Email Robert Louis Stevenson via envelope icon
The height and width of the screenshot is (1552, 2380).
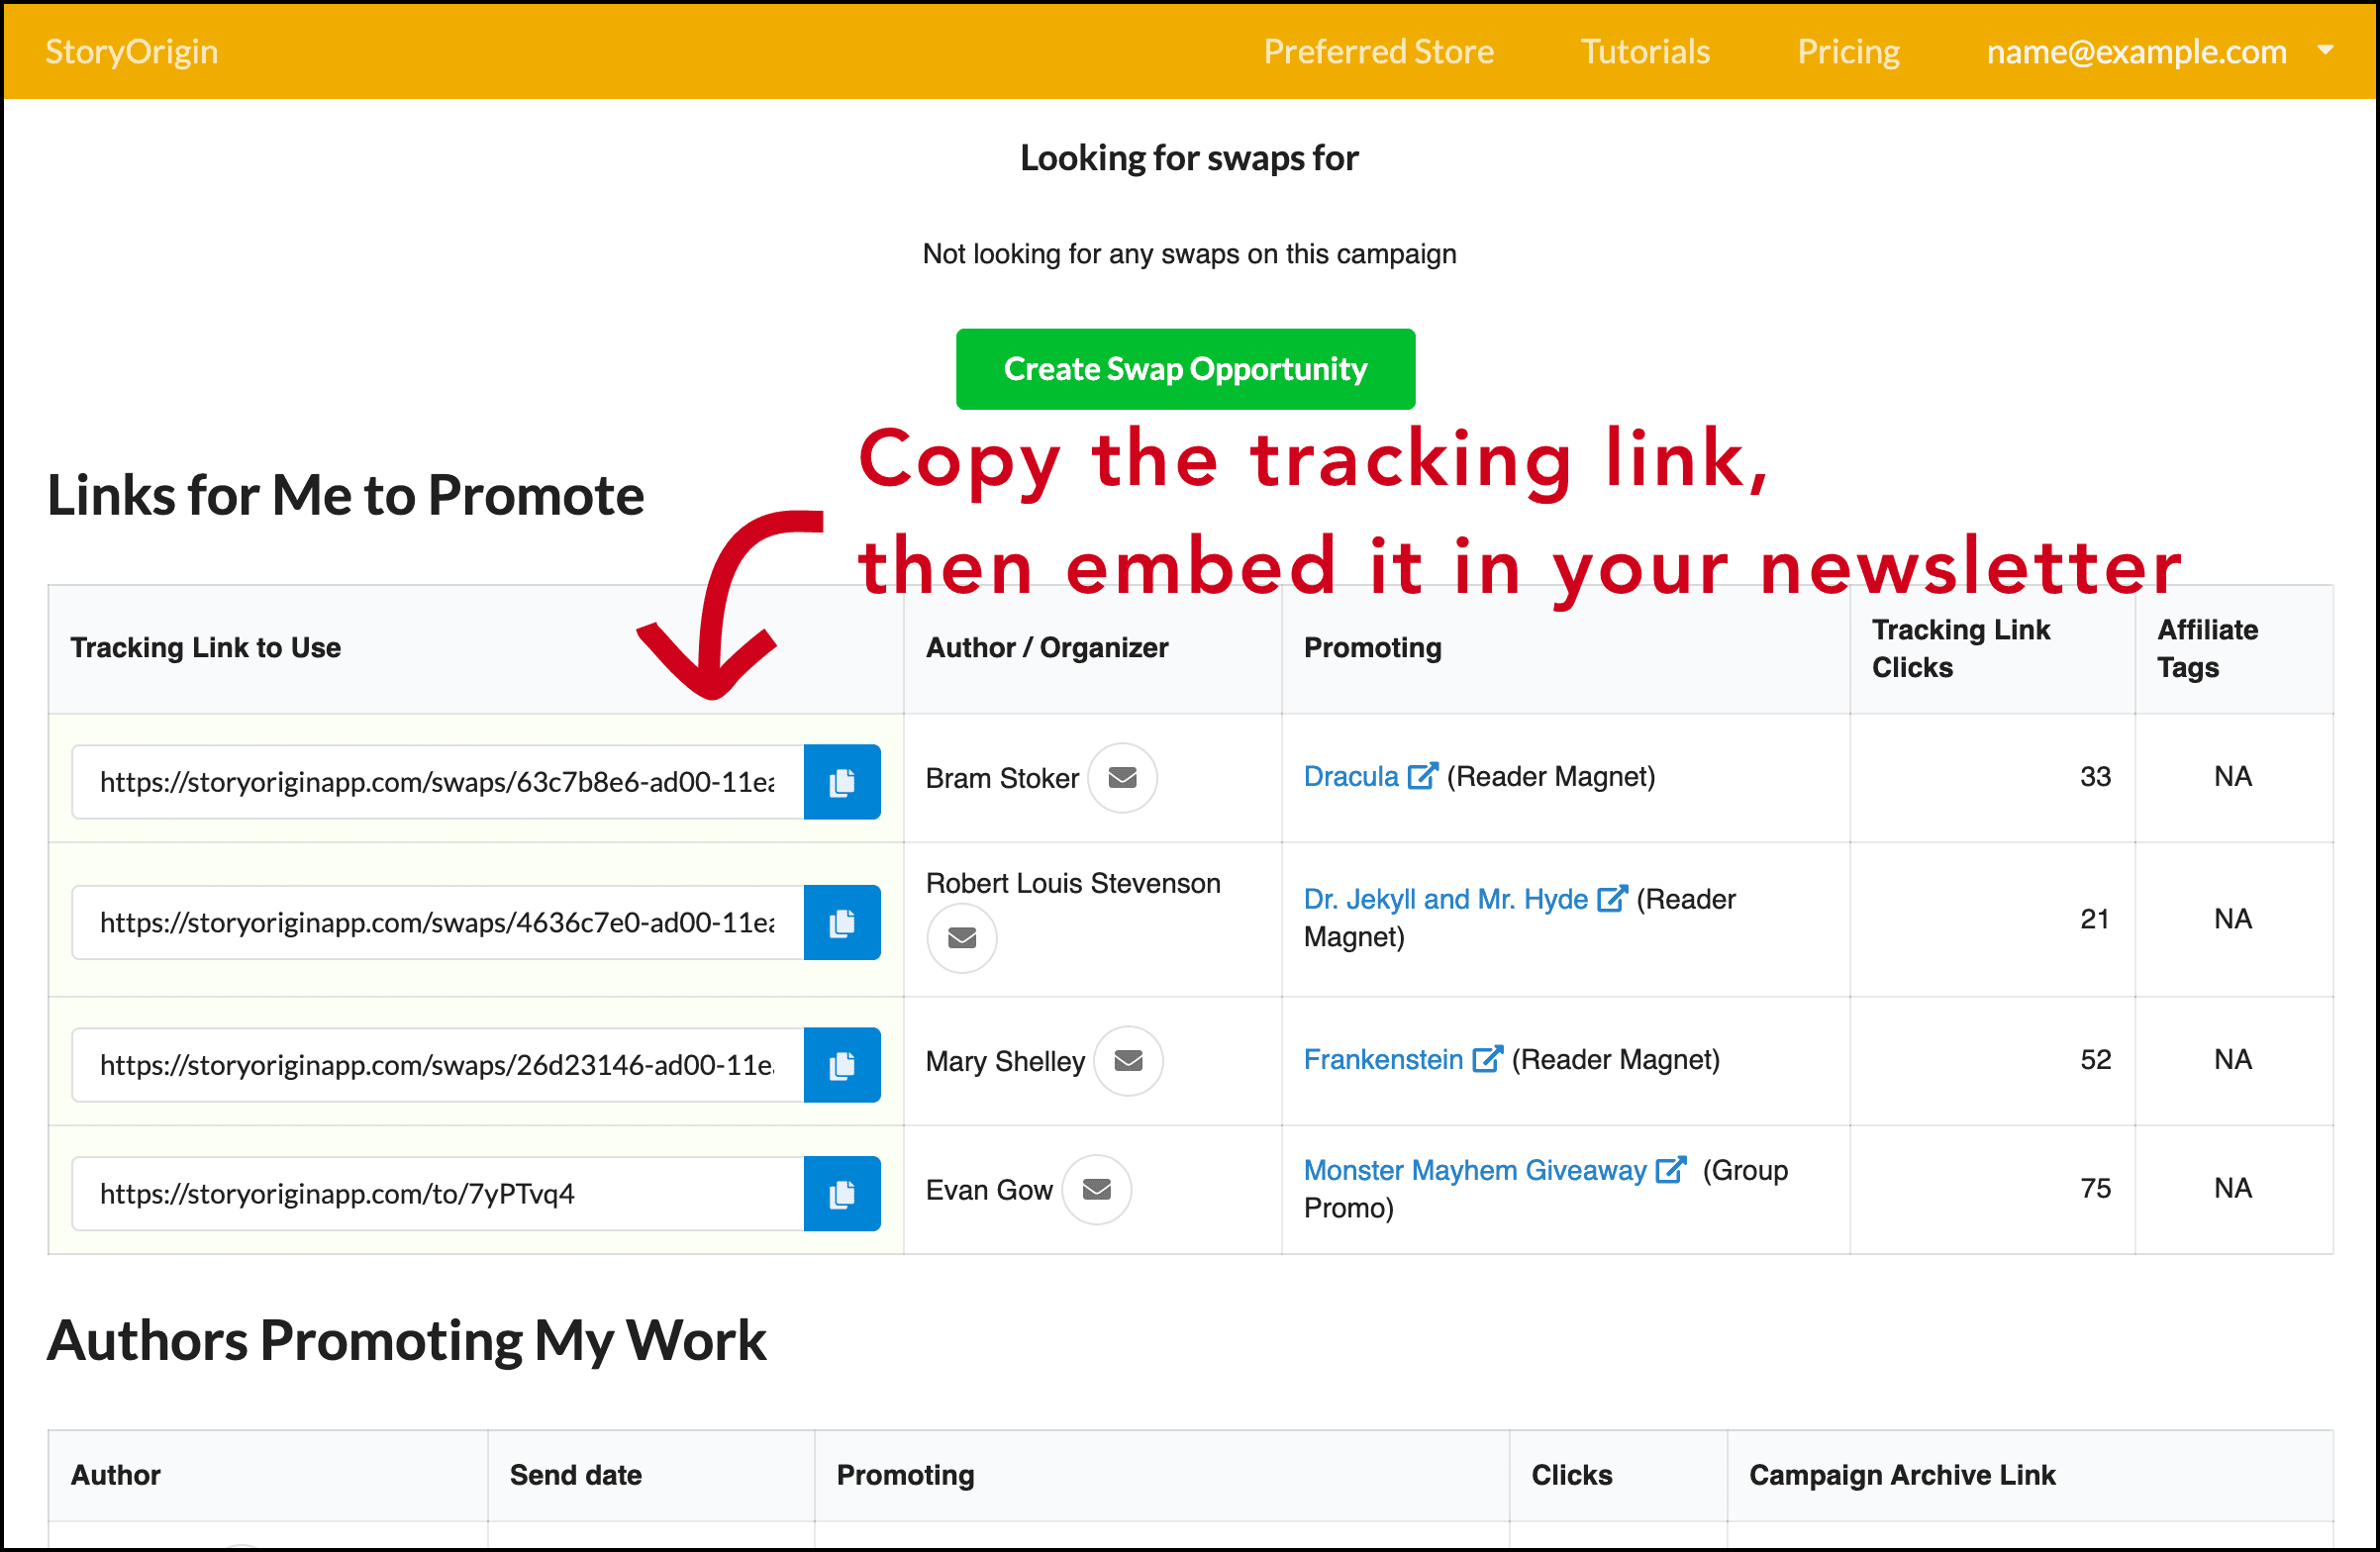(x=961, y=938)
